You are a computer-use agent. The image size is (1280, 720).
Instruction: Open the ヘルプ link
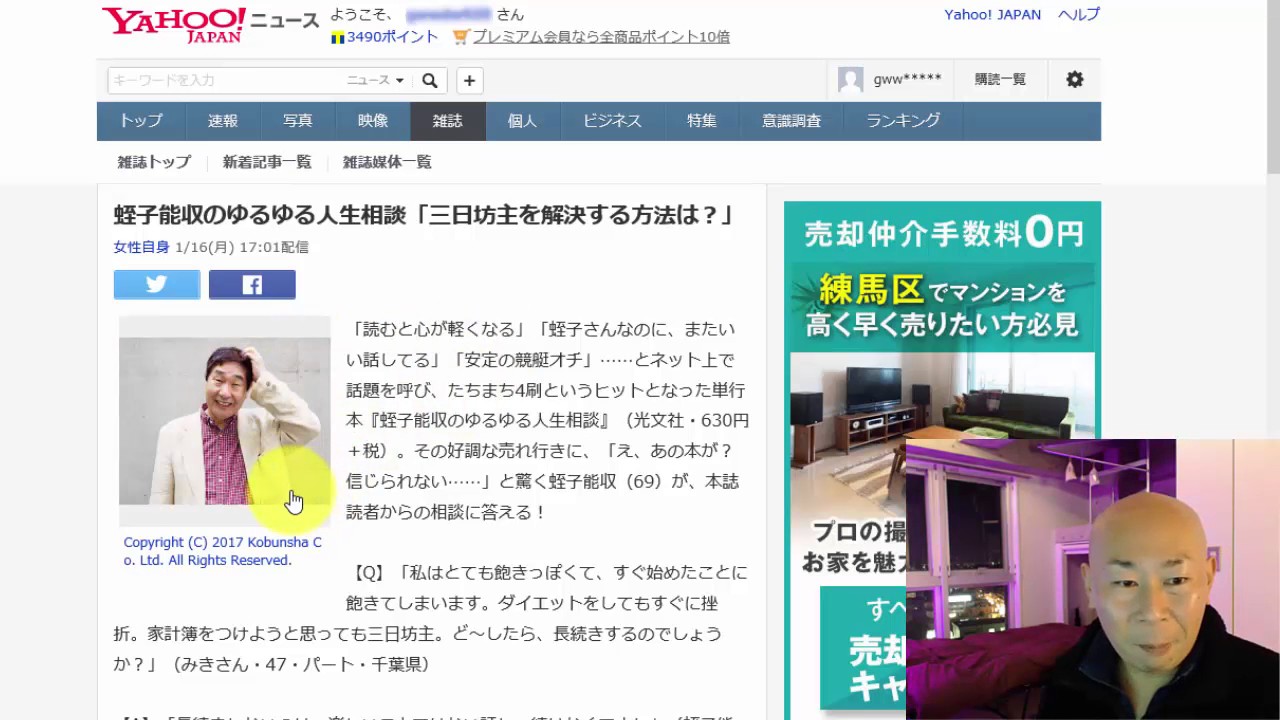(x=1079, y=15)
